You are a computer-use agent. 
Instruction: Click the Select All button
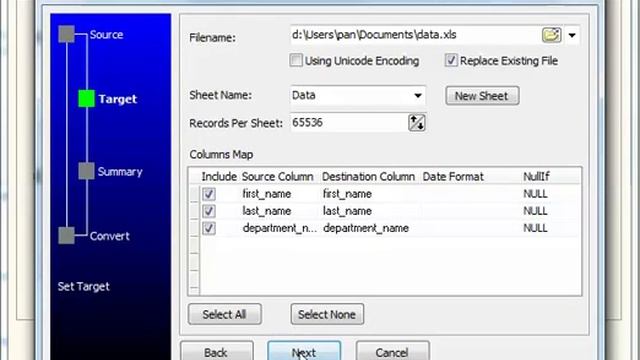click(x=224, y=314)
